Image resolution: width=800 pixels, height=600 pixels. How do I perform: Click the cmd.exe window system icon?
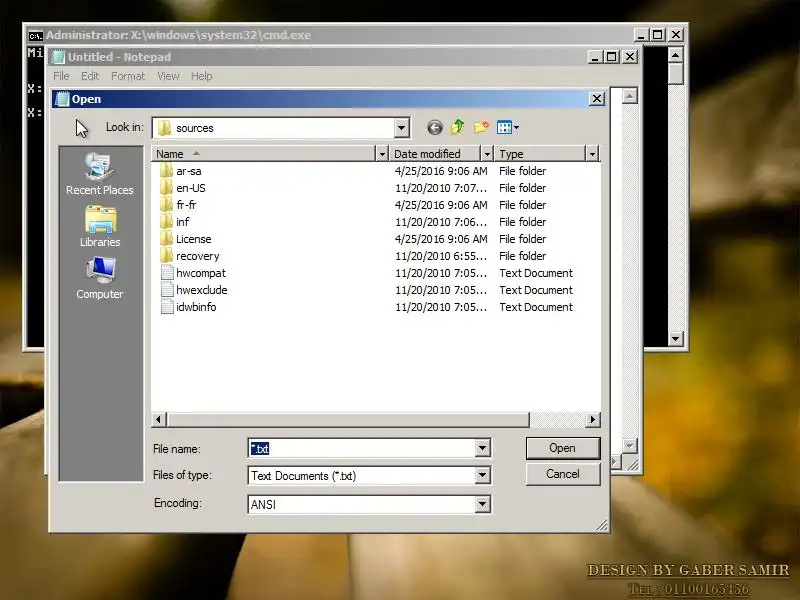pyautogui.click(x=35, y=35)
